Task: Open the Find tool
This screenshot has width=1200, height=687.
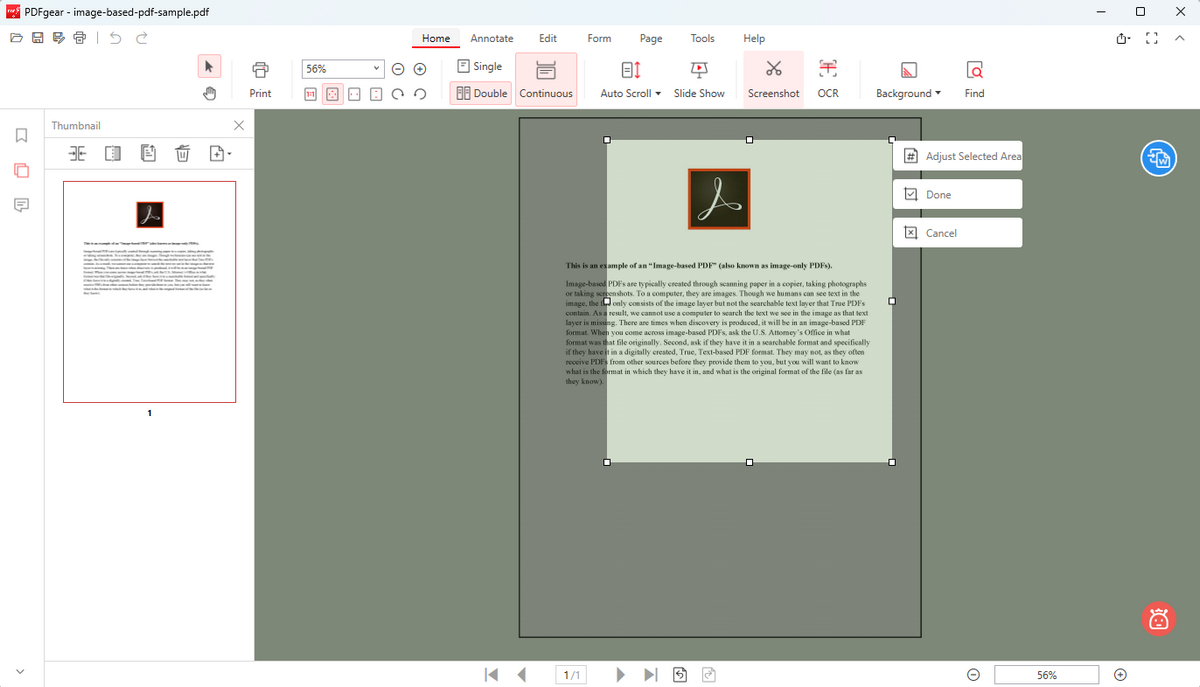Action: 973,78
